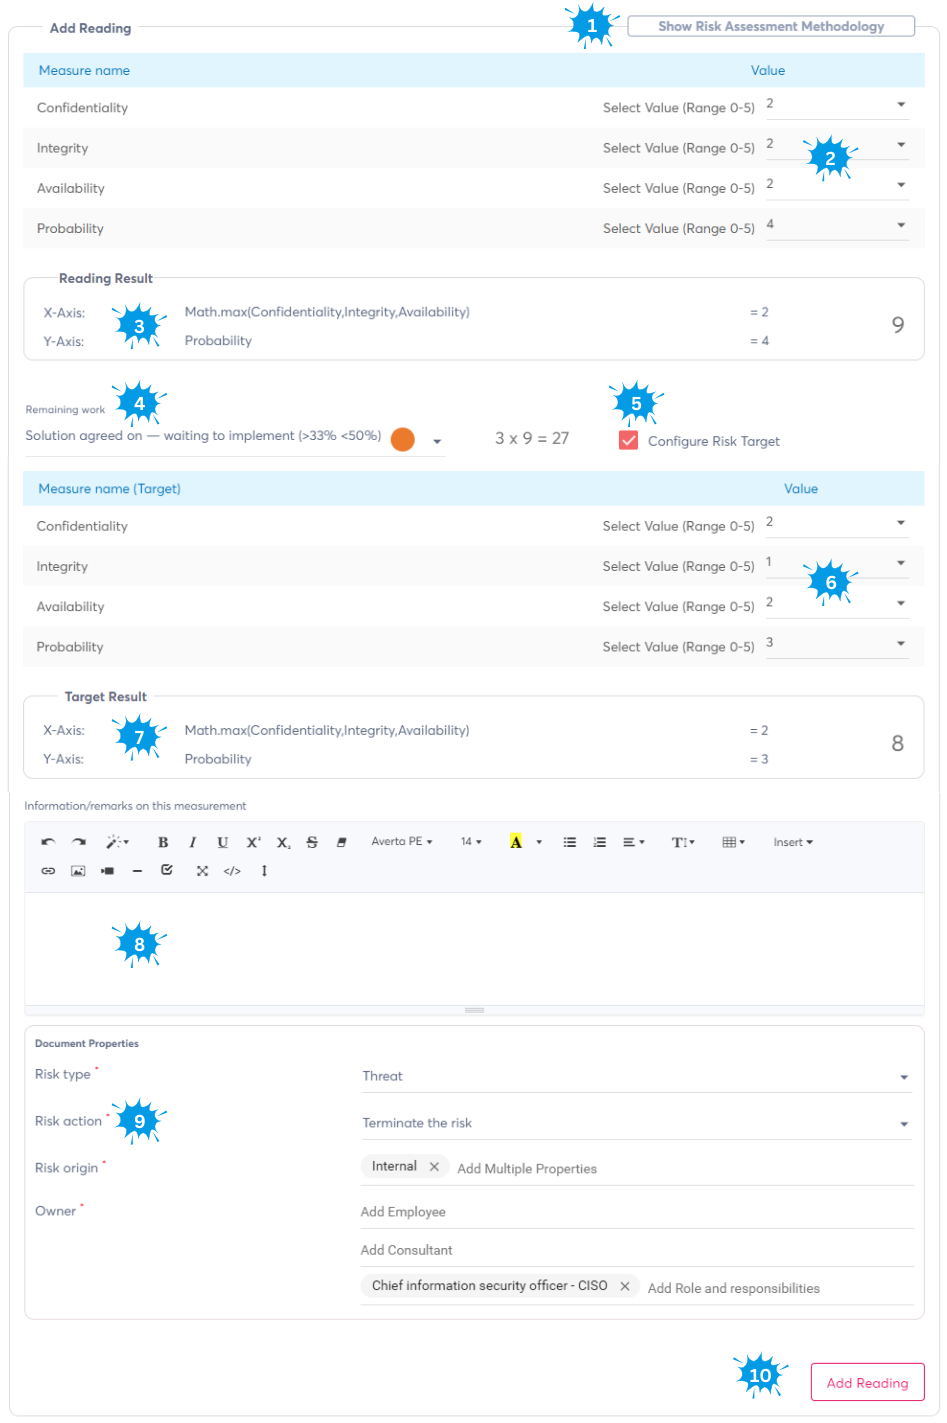Image resolution: width=947 pixels, height=1423 pixels.
Task: Apply strikethrough formatting
Action: point(312,842)
